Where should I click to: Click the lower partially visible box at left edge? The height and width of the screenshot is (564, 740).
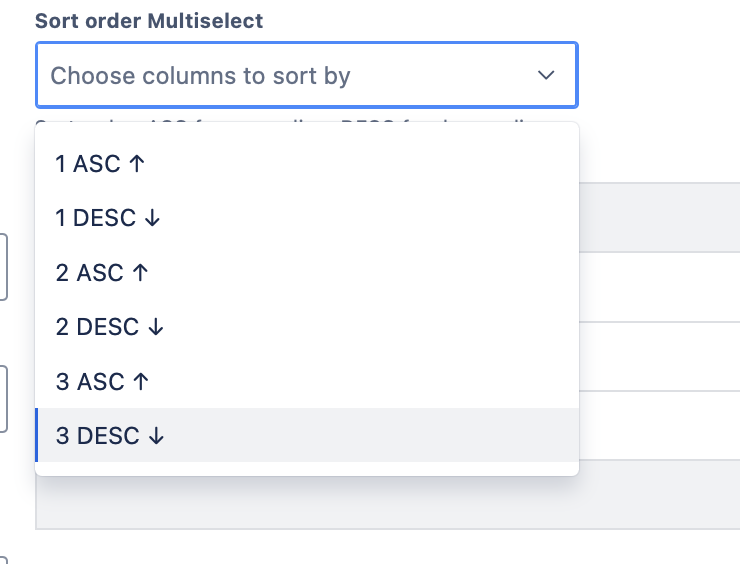4,398
